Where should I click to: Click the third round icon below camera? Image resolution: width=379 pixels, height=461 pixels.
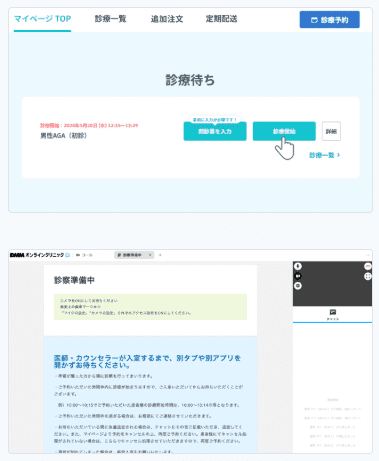pyautogui.click(x=298, y=286)
